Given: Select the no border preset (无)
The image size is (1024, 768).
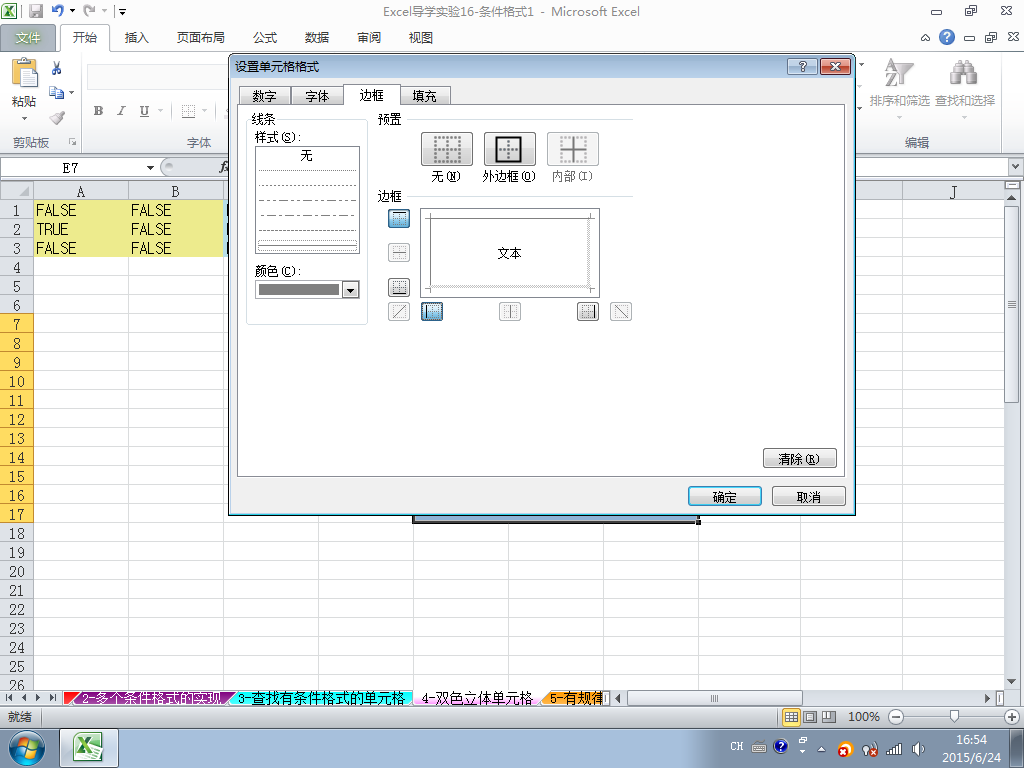Looking at the screenshot, I should [447, 149].
